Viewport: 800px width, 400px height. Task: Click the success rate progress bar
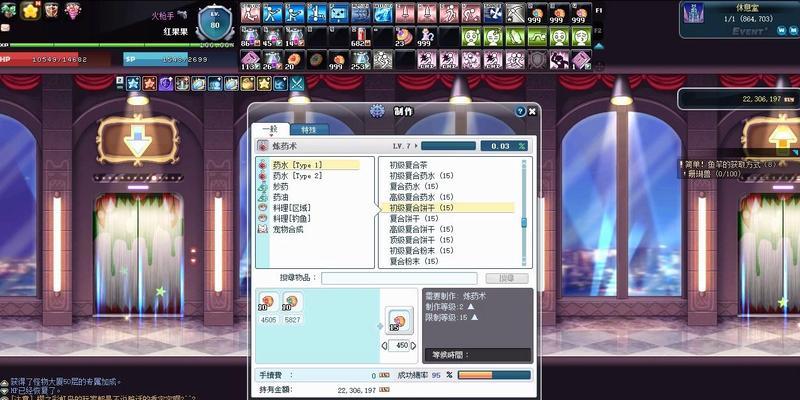494,375
